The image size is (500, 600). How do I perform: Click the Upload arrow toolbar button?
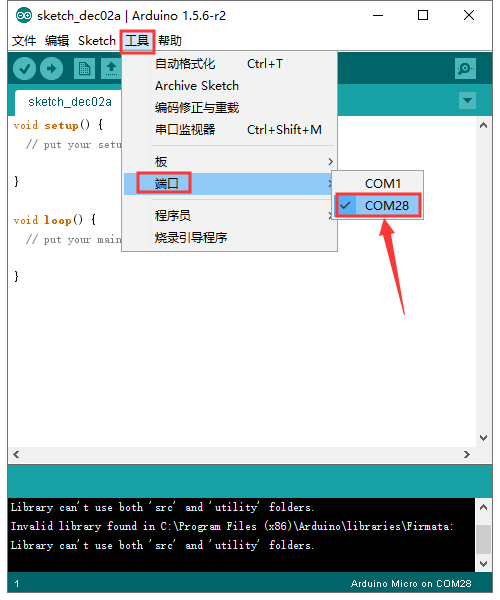point(52,69)
